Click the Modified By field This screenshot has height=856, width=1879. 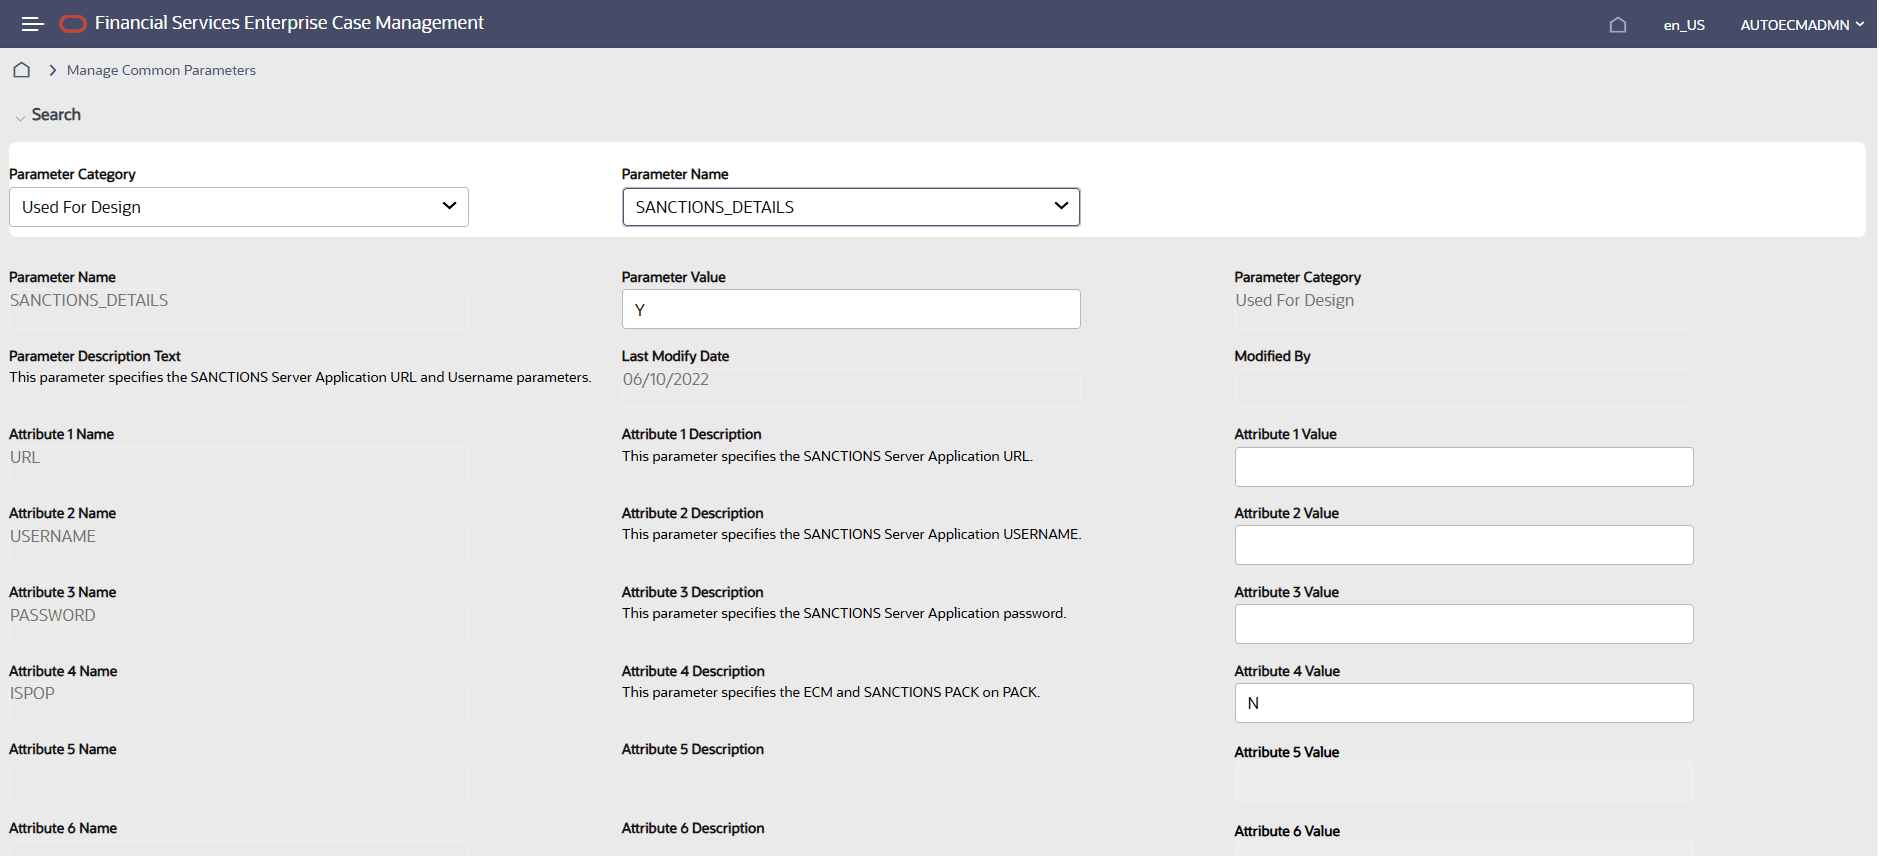(1464, 388)
